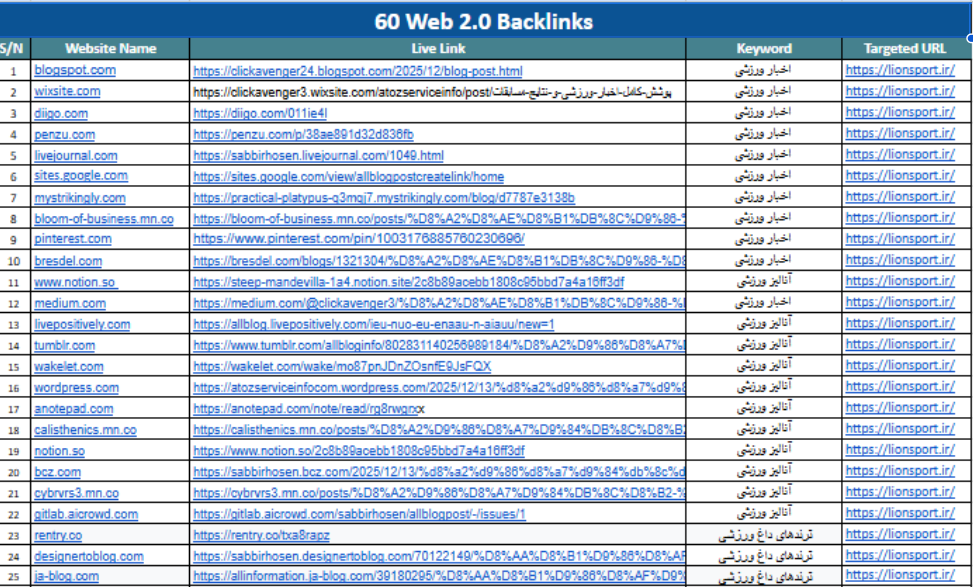Click the pinterest.com hyperlink
Screen dimensions: 973x587
click(x=69, y=239)
